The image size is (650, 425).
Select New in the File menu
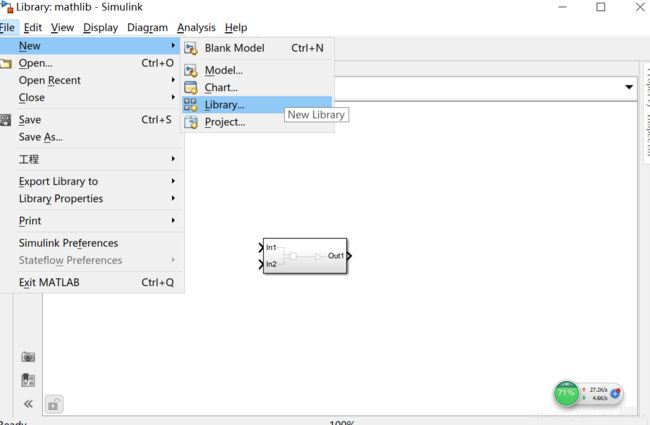[90, 46]
